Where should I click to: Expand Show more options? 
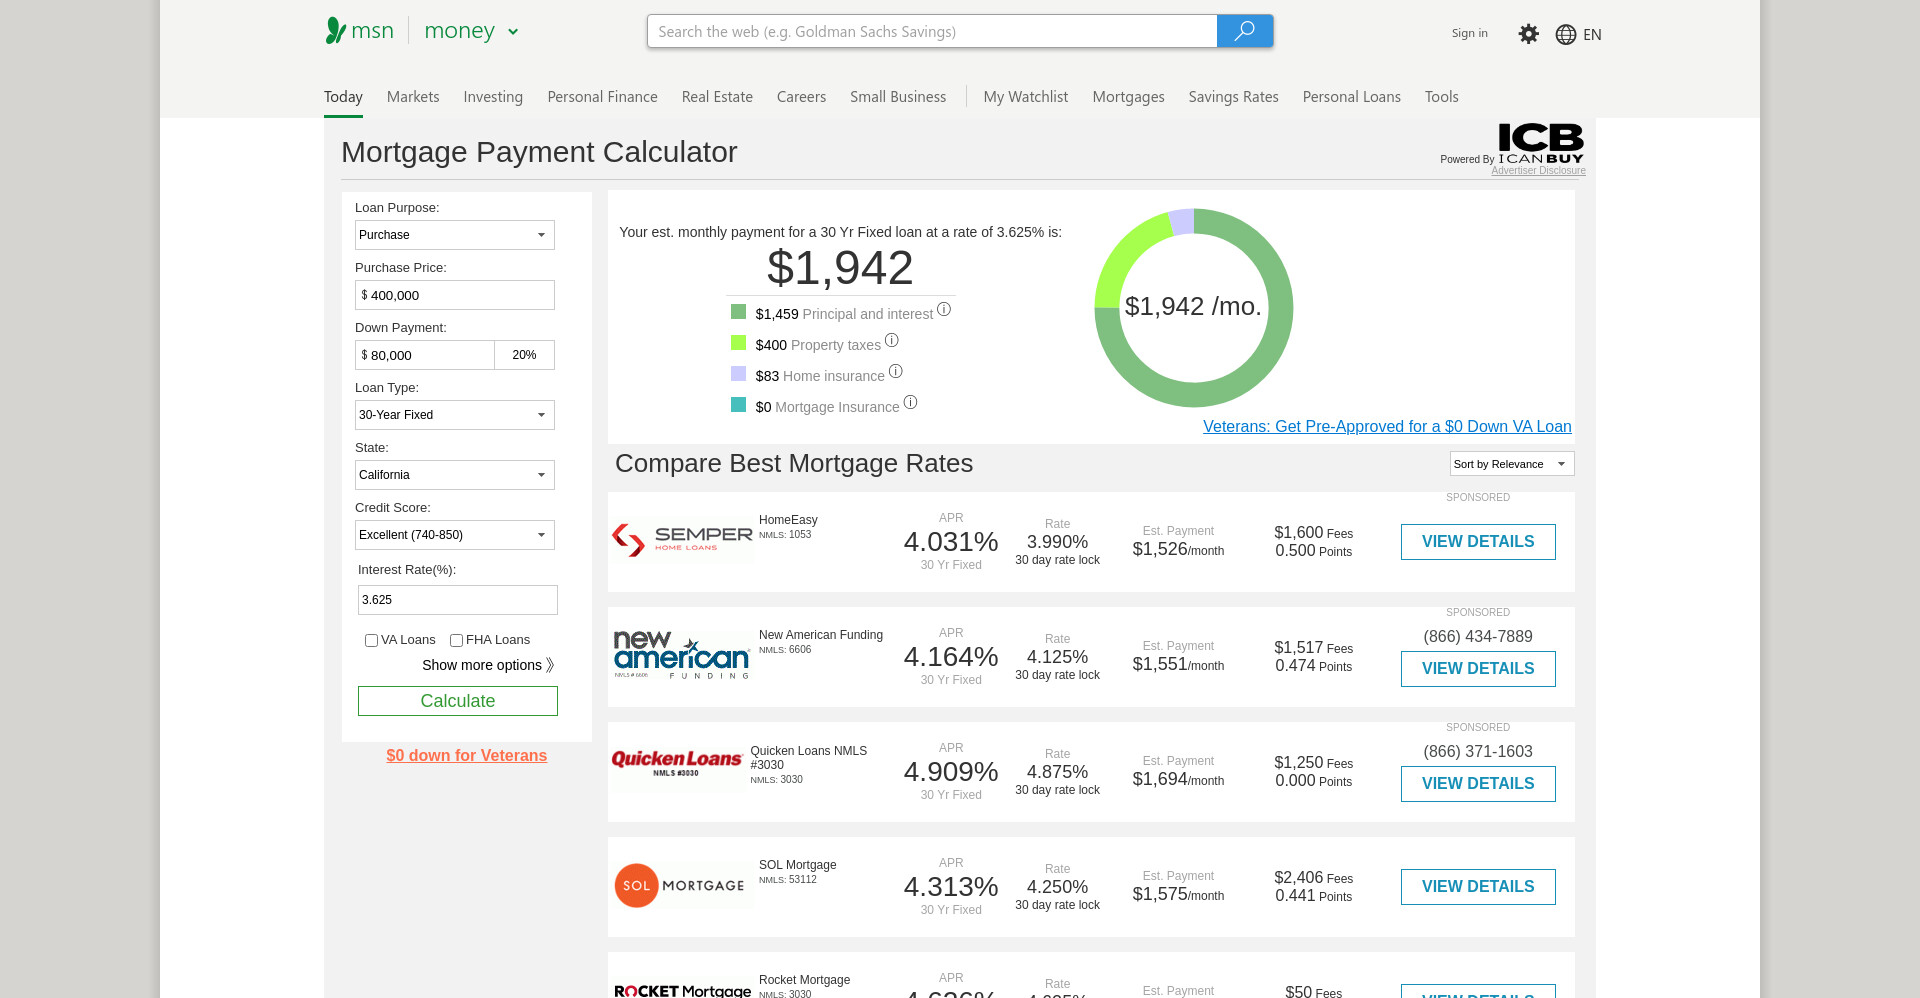(488, 665)
